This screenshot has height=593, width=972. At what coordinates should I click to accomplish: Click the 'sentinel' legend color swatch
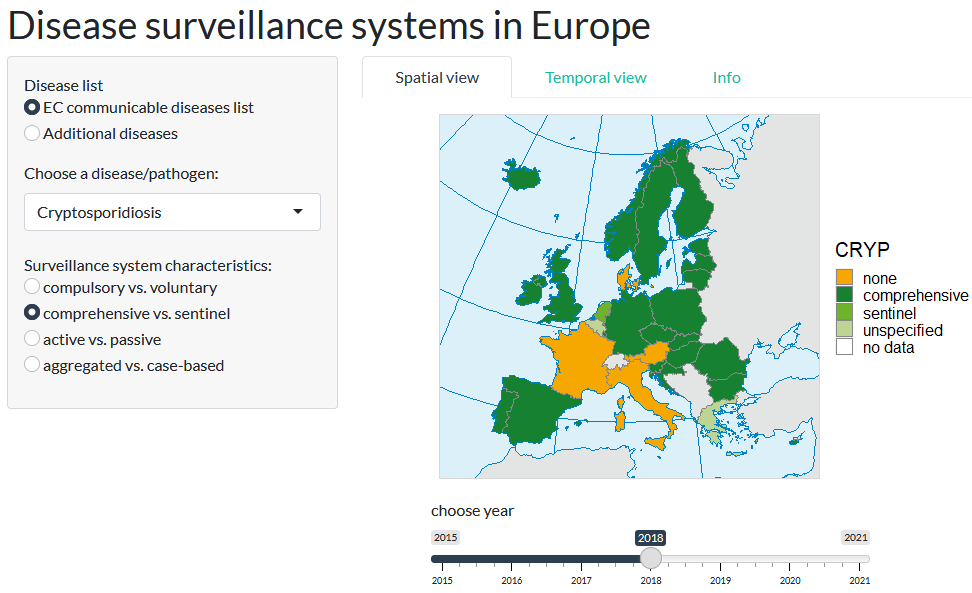[x=844, y=312]
